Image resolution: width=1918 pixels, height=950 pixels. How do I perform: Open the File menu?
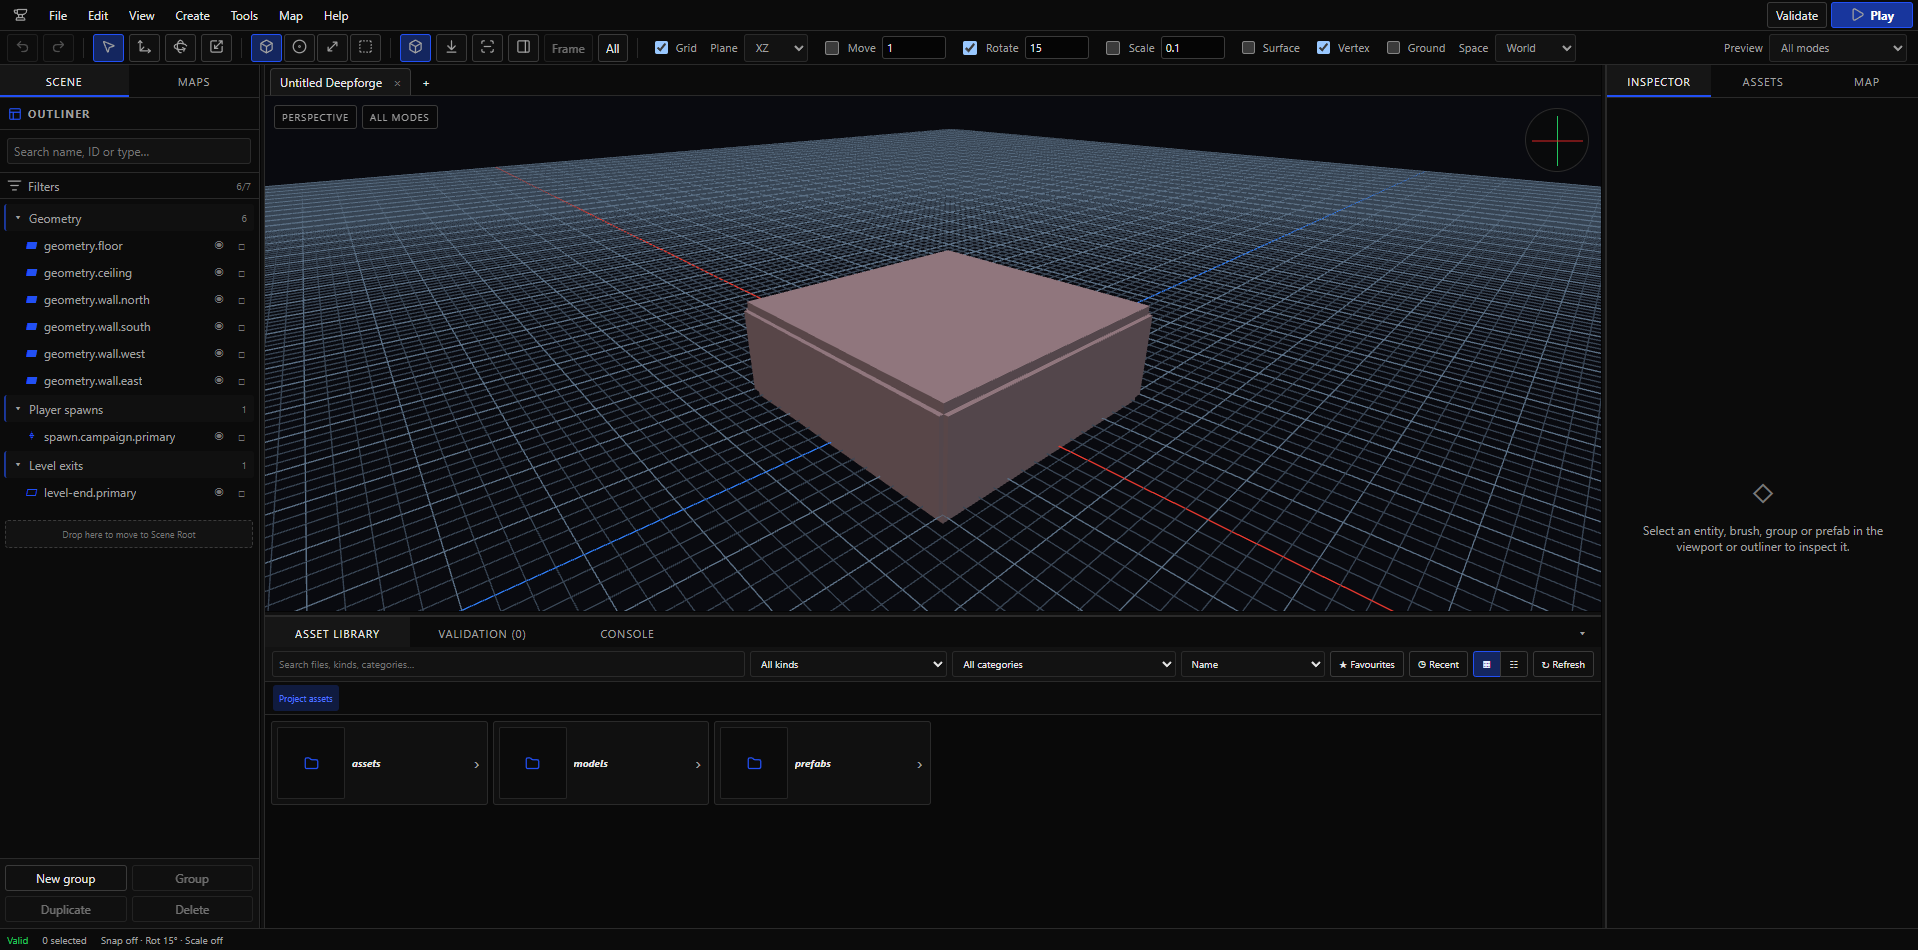(x=58, y=15)
